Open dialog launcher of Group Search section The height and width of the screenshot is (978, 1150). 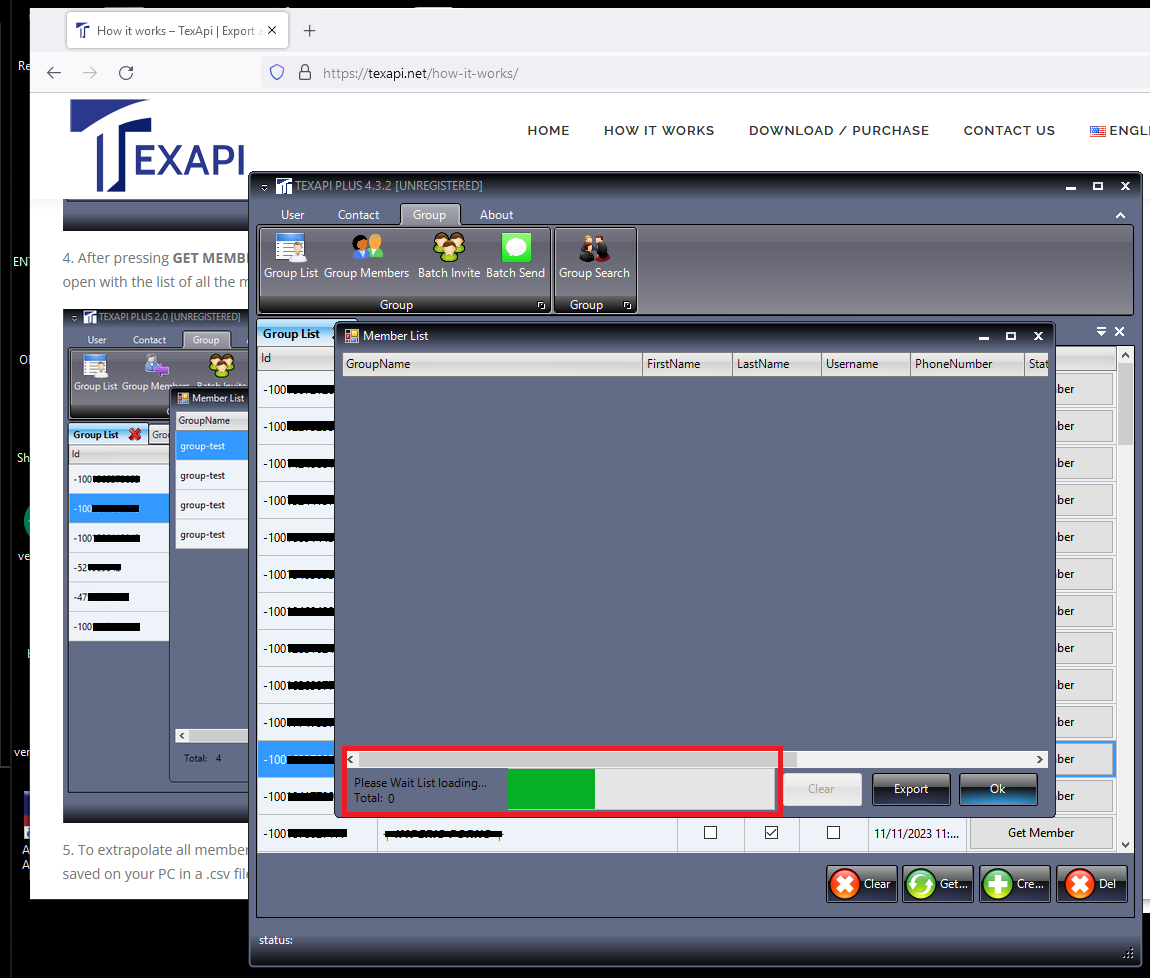[627, 305]
